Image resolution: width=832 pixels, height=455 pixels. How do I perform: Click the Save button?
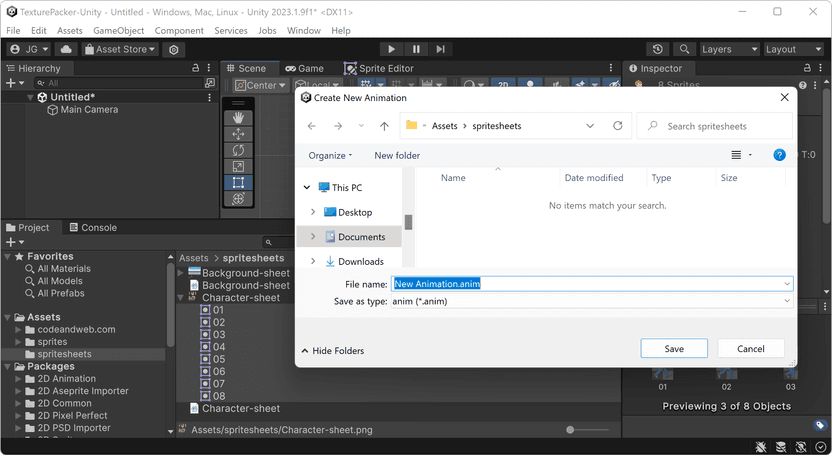point(674,348)
